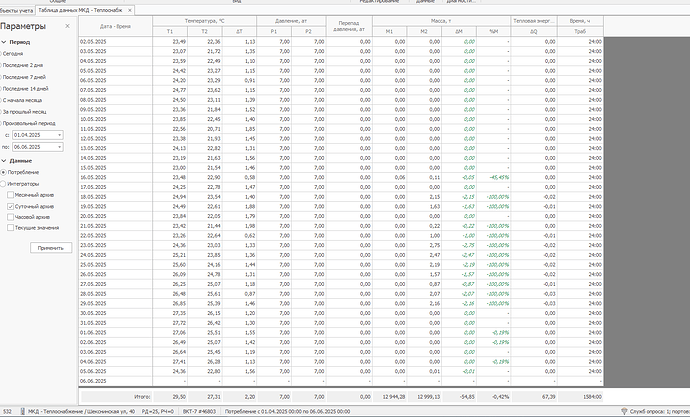Click the P2 column header
This screenshot has width=690, height=417.
308,32
